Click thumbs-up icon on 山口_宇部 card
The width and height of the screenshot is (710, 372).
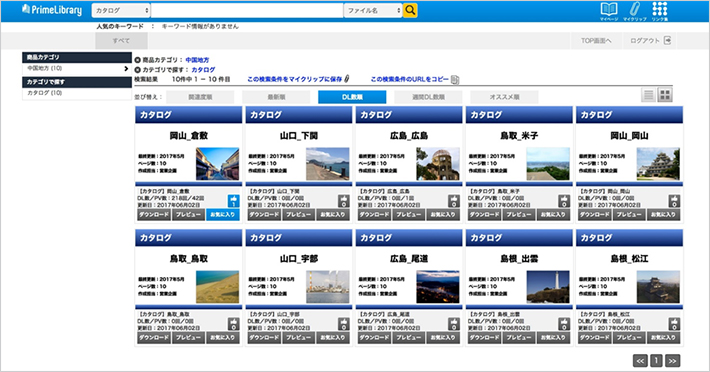click(x=344, y=324)
